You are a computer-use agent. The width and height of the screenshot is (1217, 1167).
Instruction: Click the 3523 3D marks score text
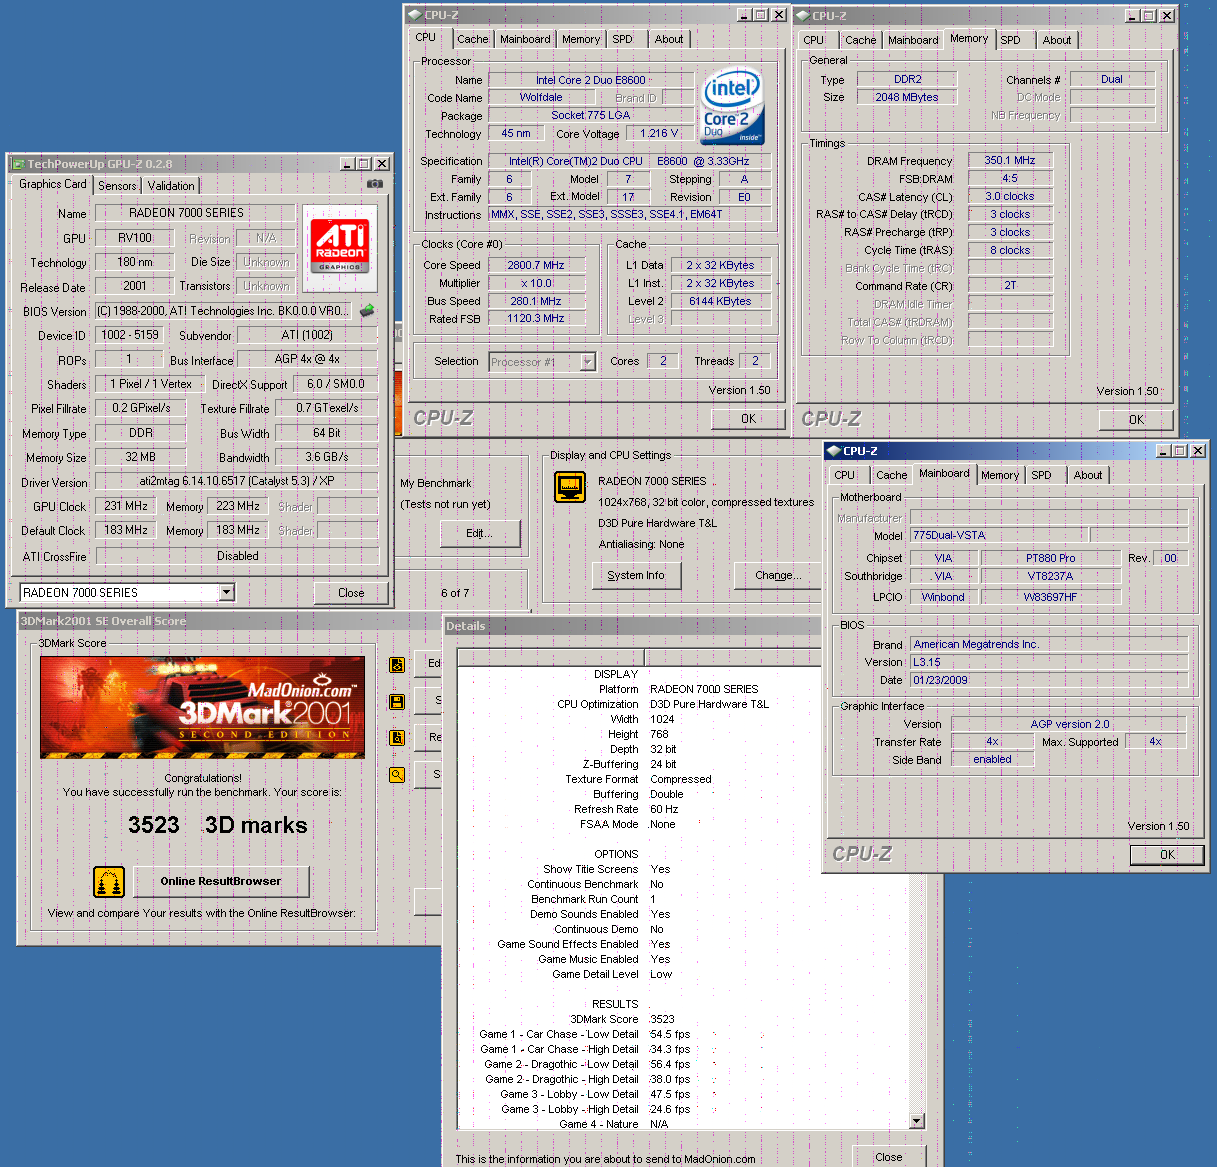pos(218,825)
